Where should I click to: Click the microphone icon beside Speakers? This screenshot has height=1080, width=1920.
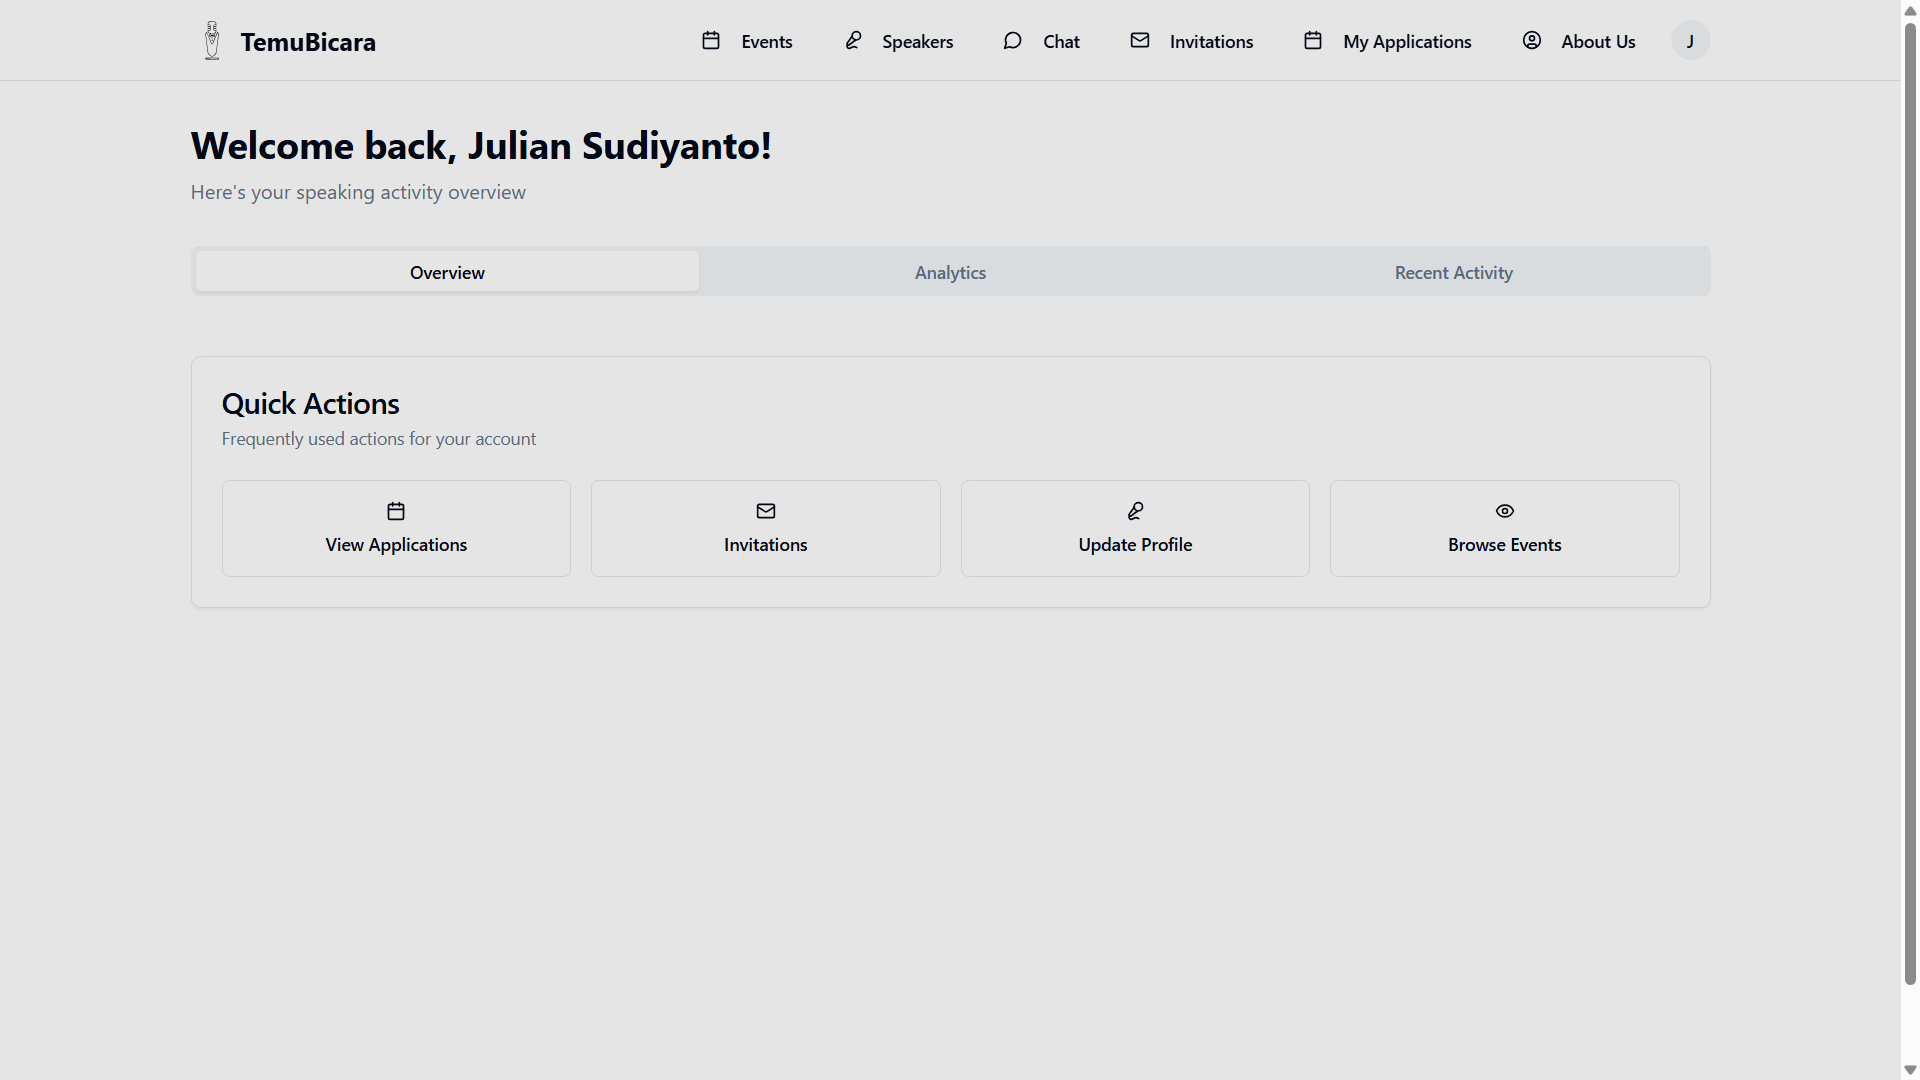853,41
